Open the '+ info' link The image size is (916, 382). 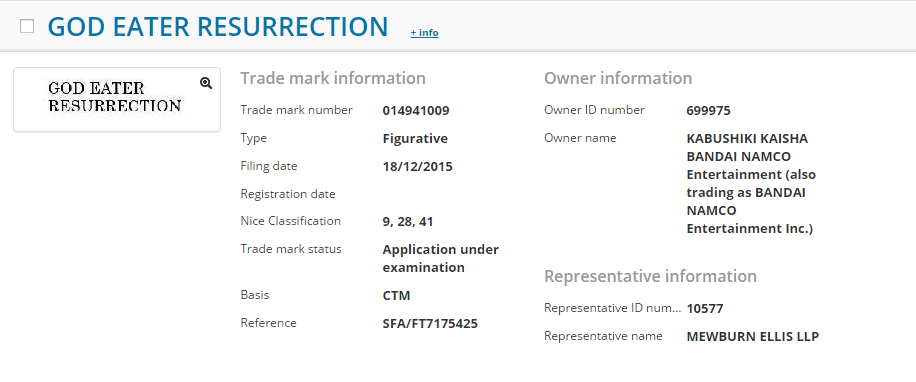coord(424,33)
